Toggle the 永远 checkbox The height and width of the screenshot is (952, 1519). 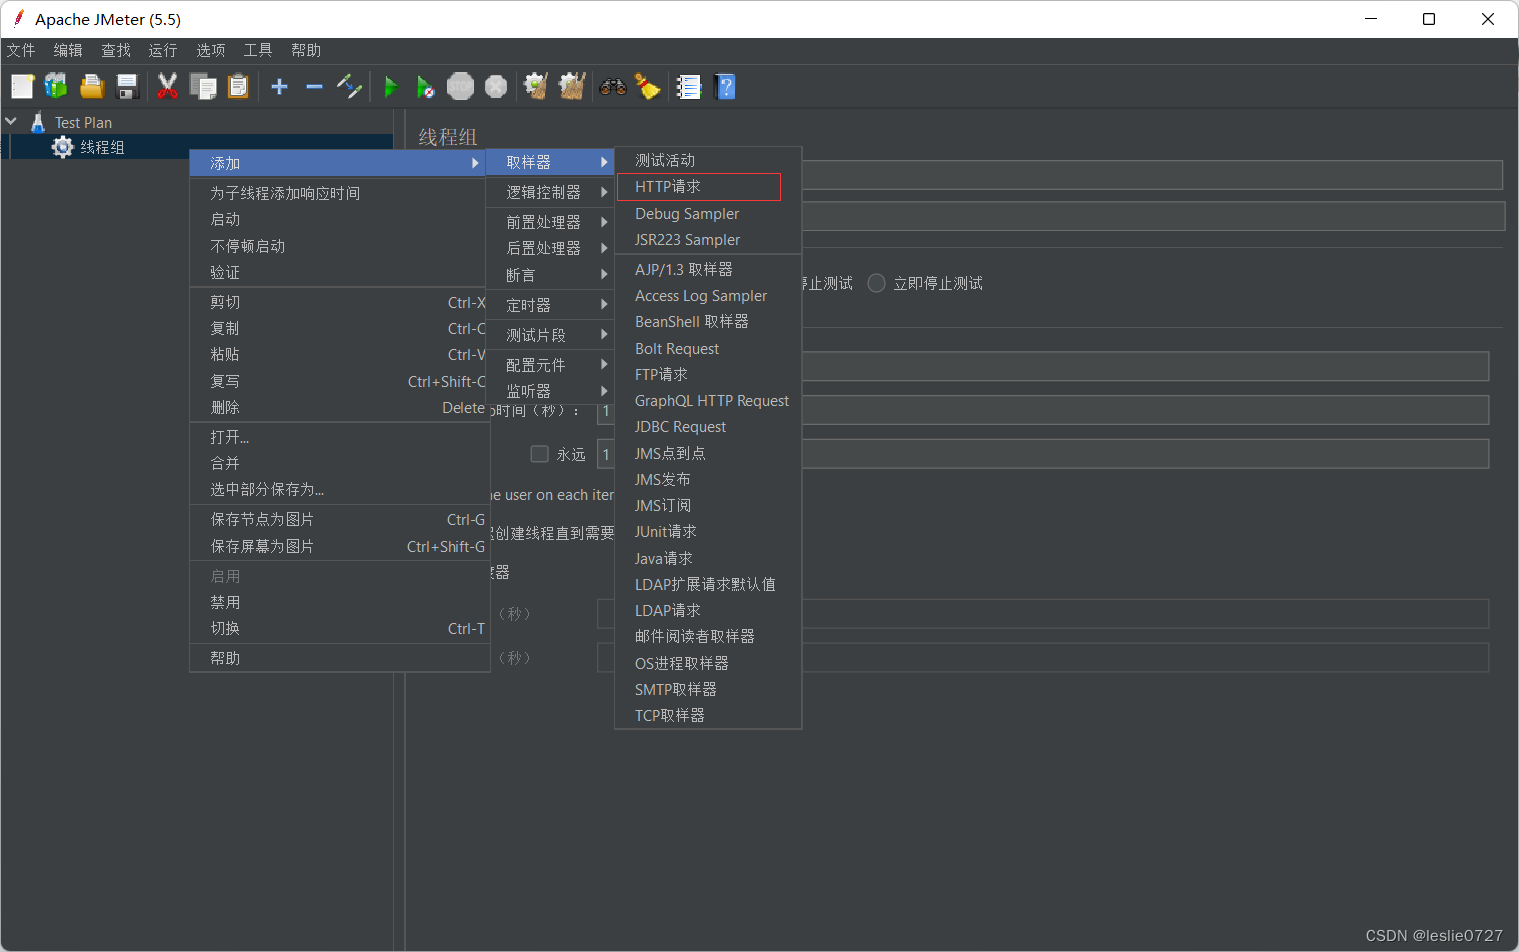pos(539,454)
